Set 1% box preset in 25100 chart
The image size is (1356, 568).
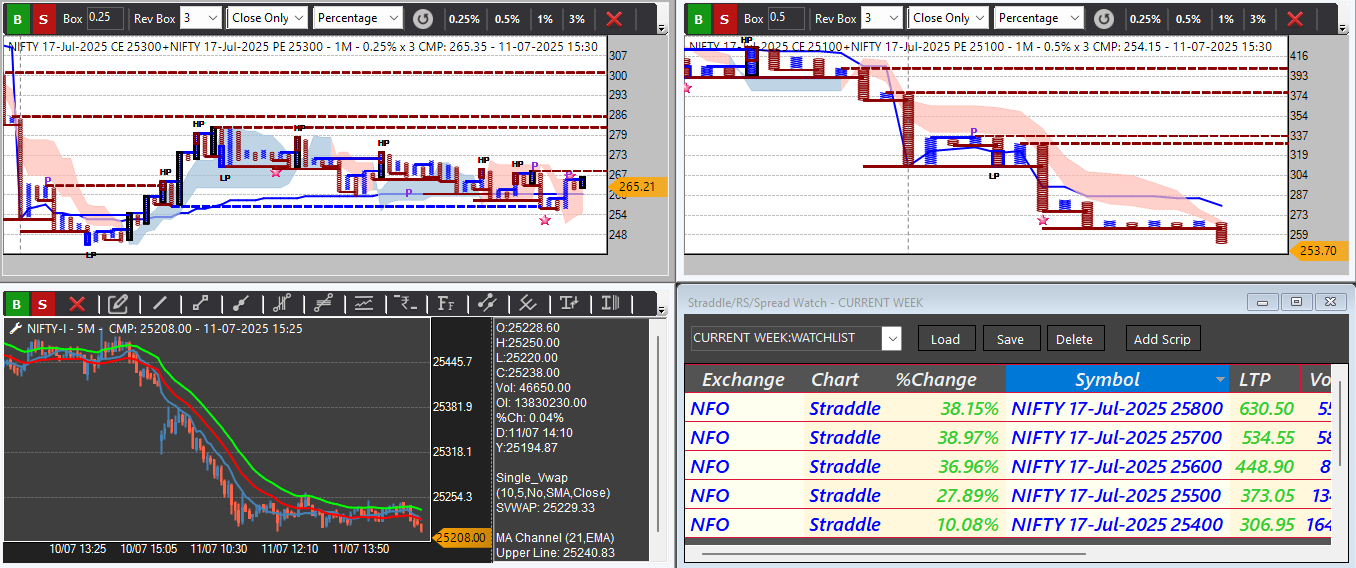pos(1225,19)
